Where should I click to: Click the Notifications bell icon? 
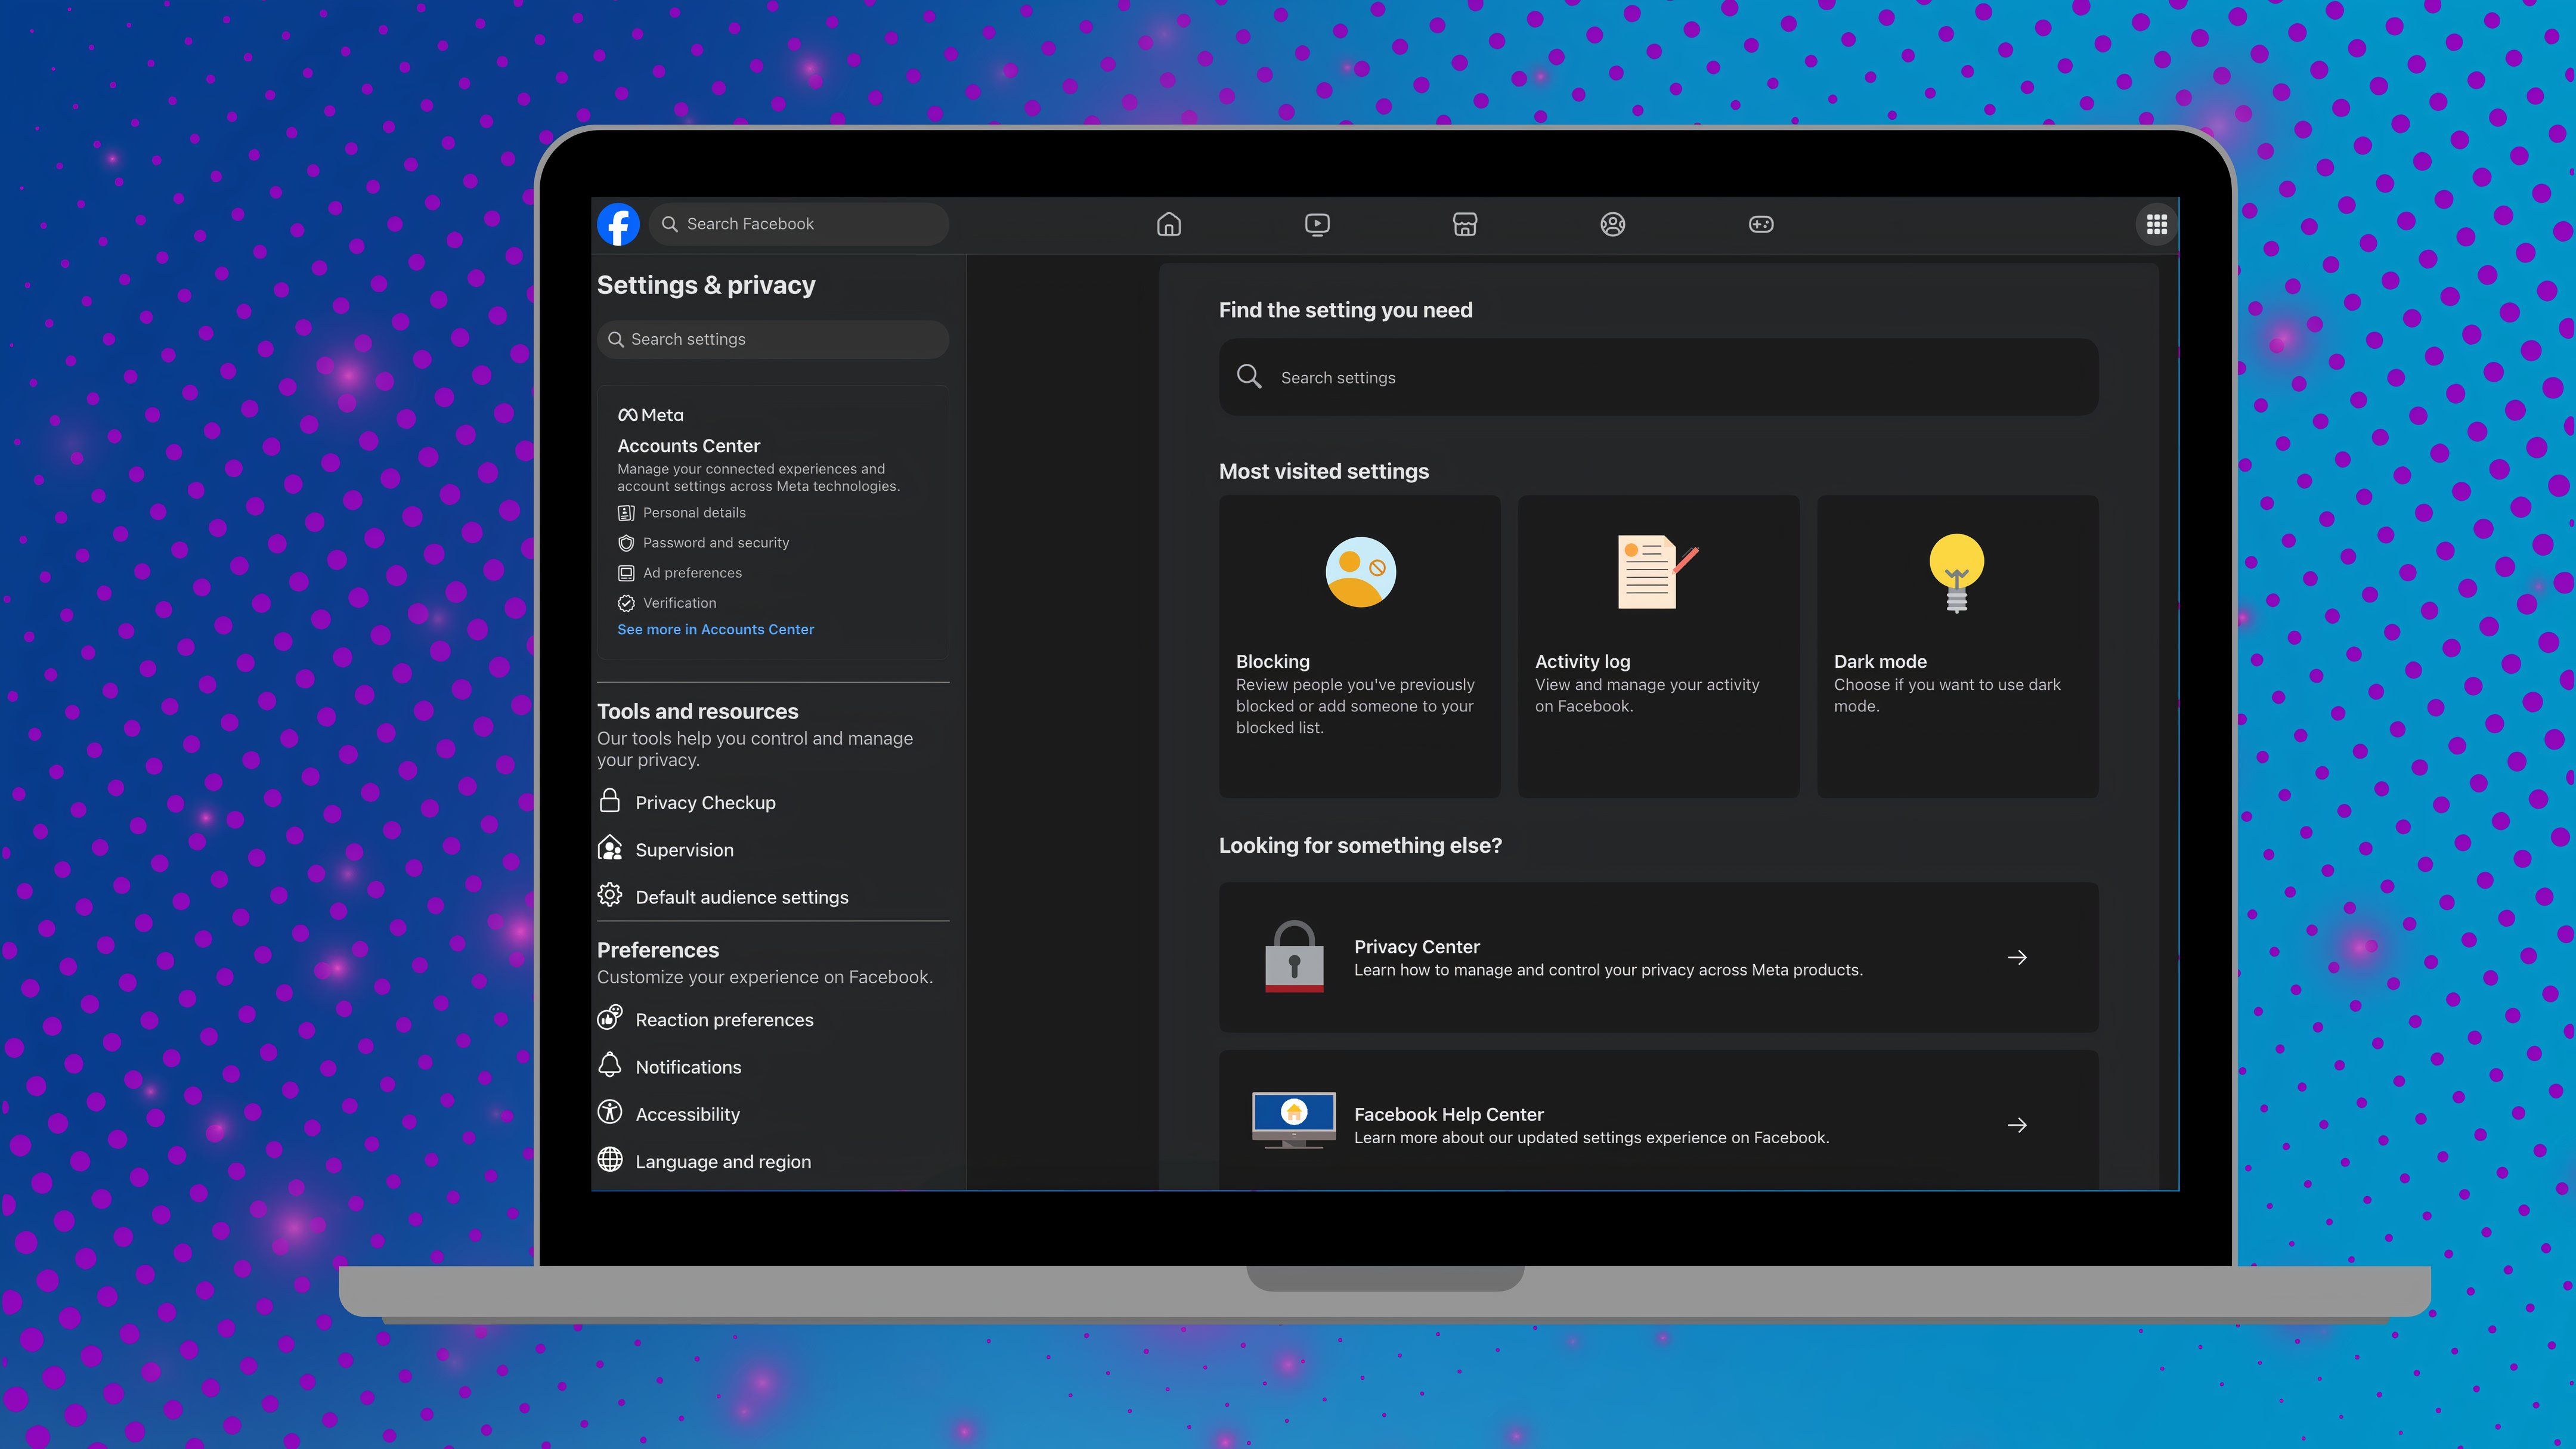[609, 1065]
